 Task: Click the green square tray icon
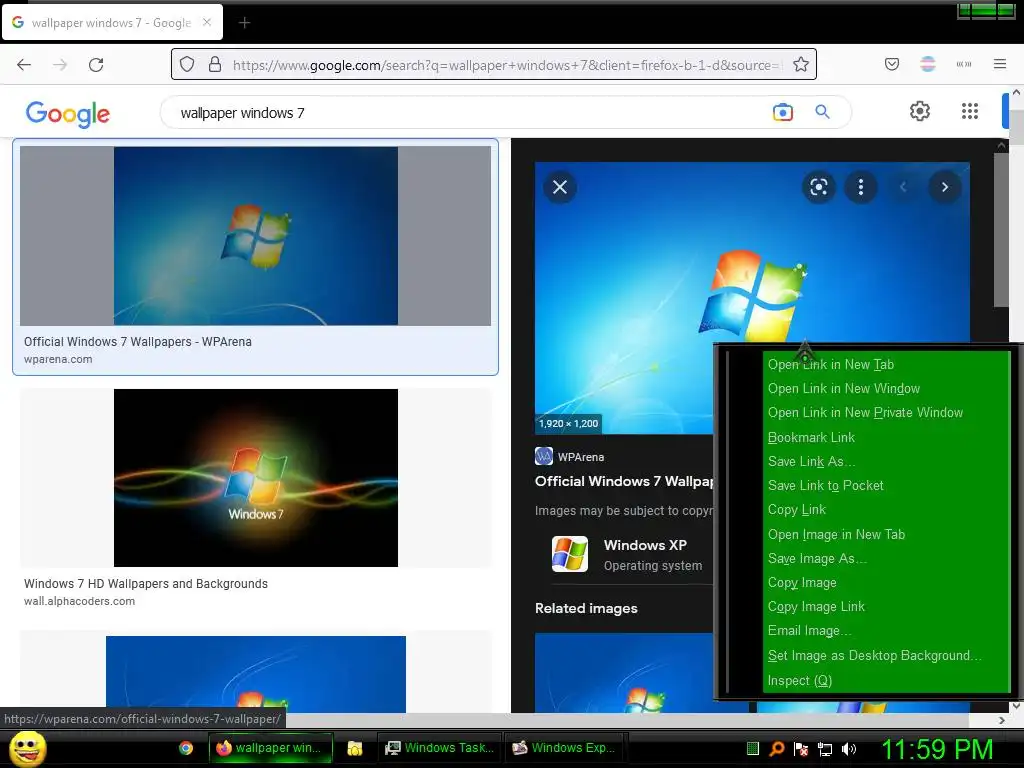752,749
